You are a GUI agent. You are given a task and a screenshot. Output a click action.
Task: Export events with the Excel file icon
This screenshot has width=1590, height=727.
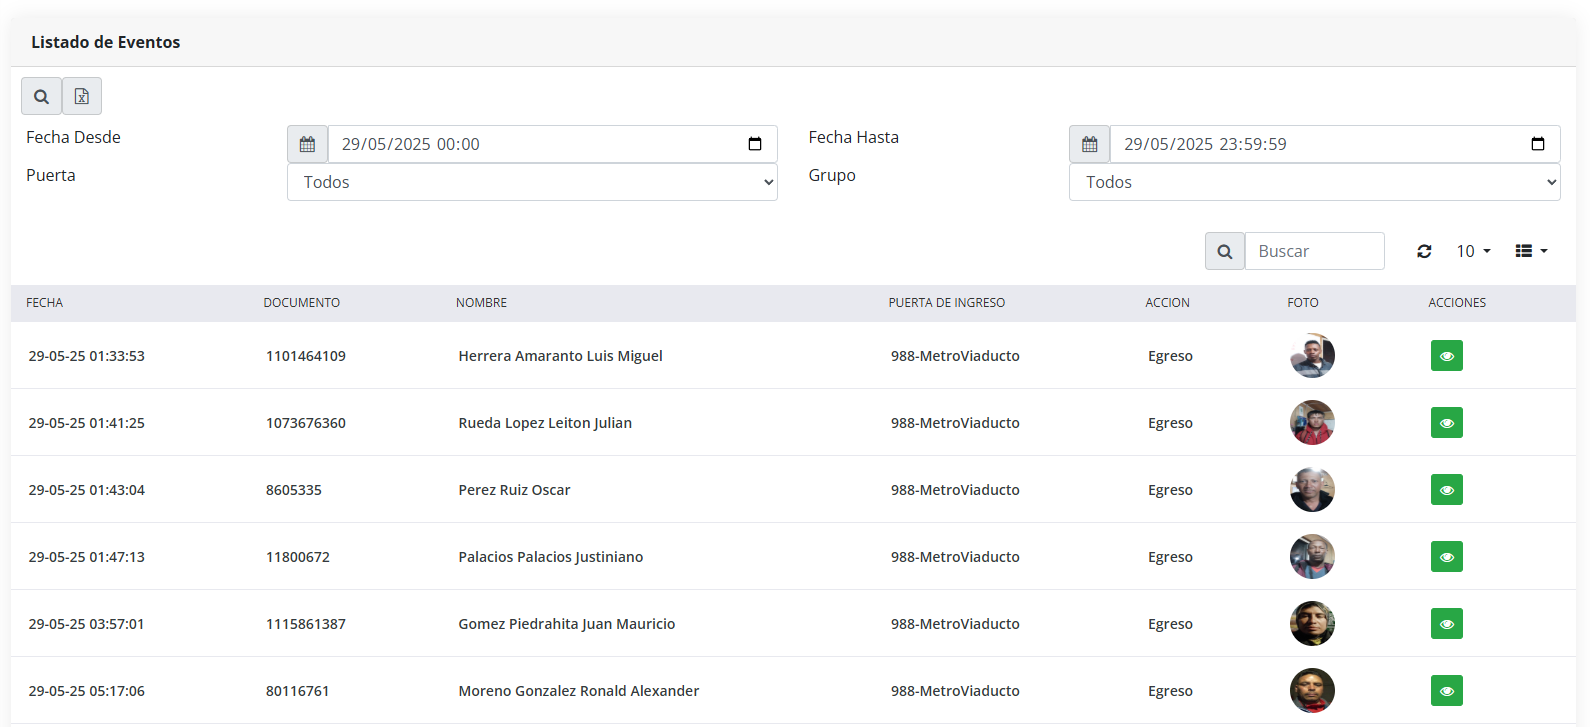pos(82,96)
